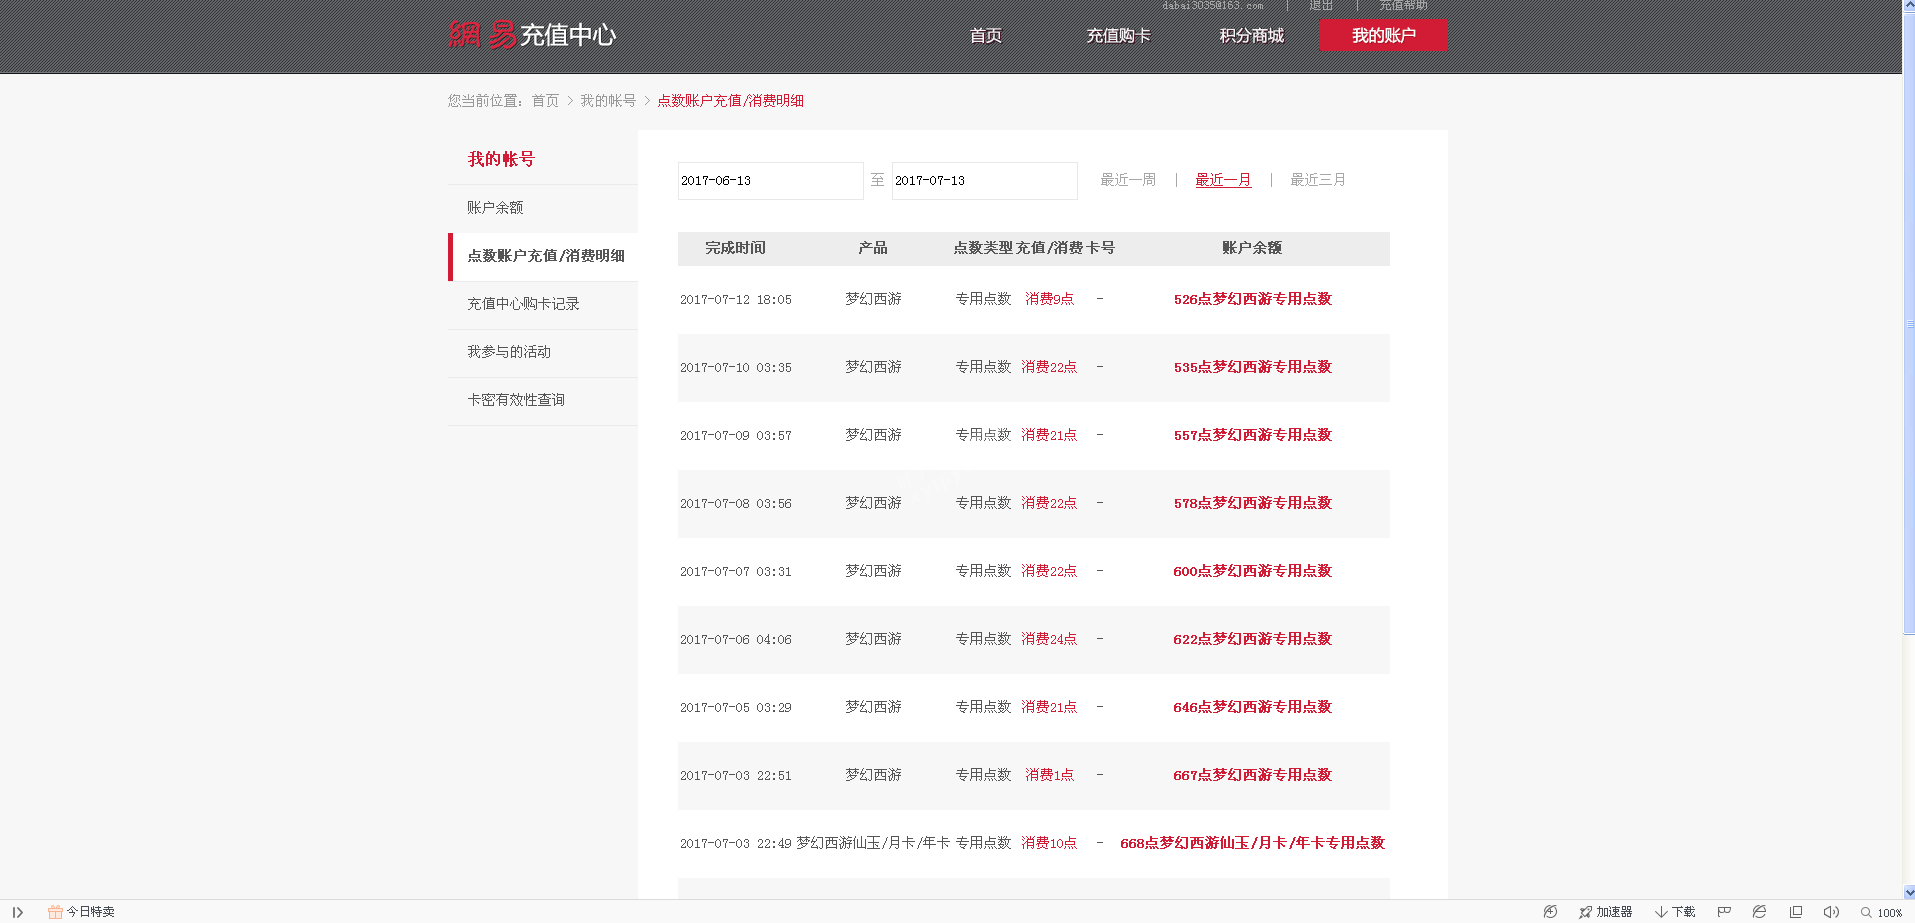
Task: Click the 退出 logout link
Action: click(x=1321, y=6)
